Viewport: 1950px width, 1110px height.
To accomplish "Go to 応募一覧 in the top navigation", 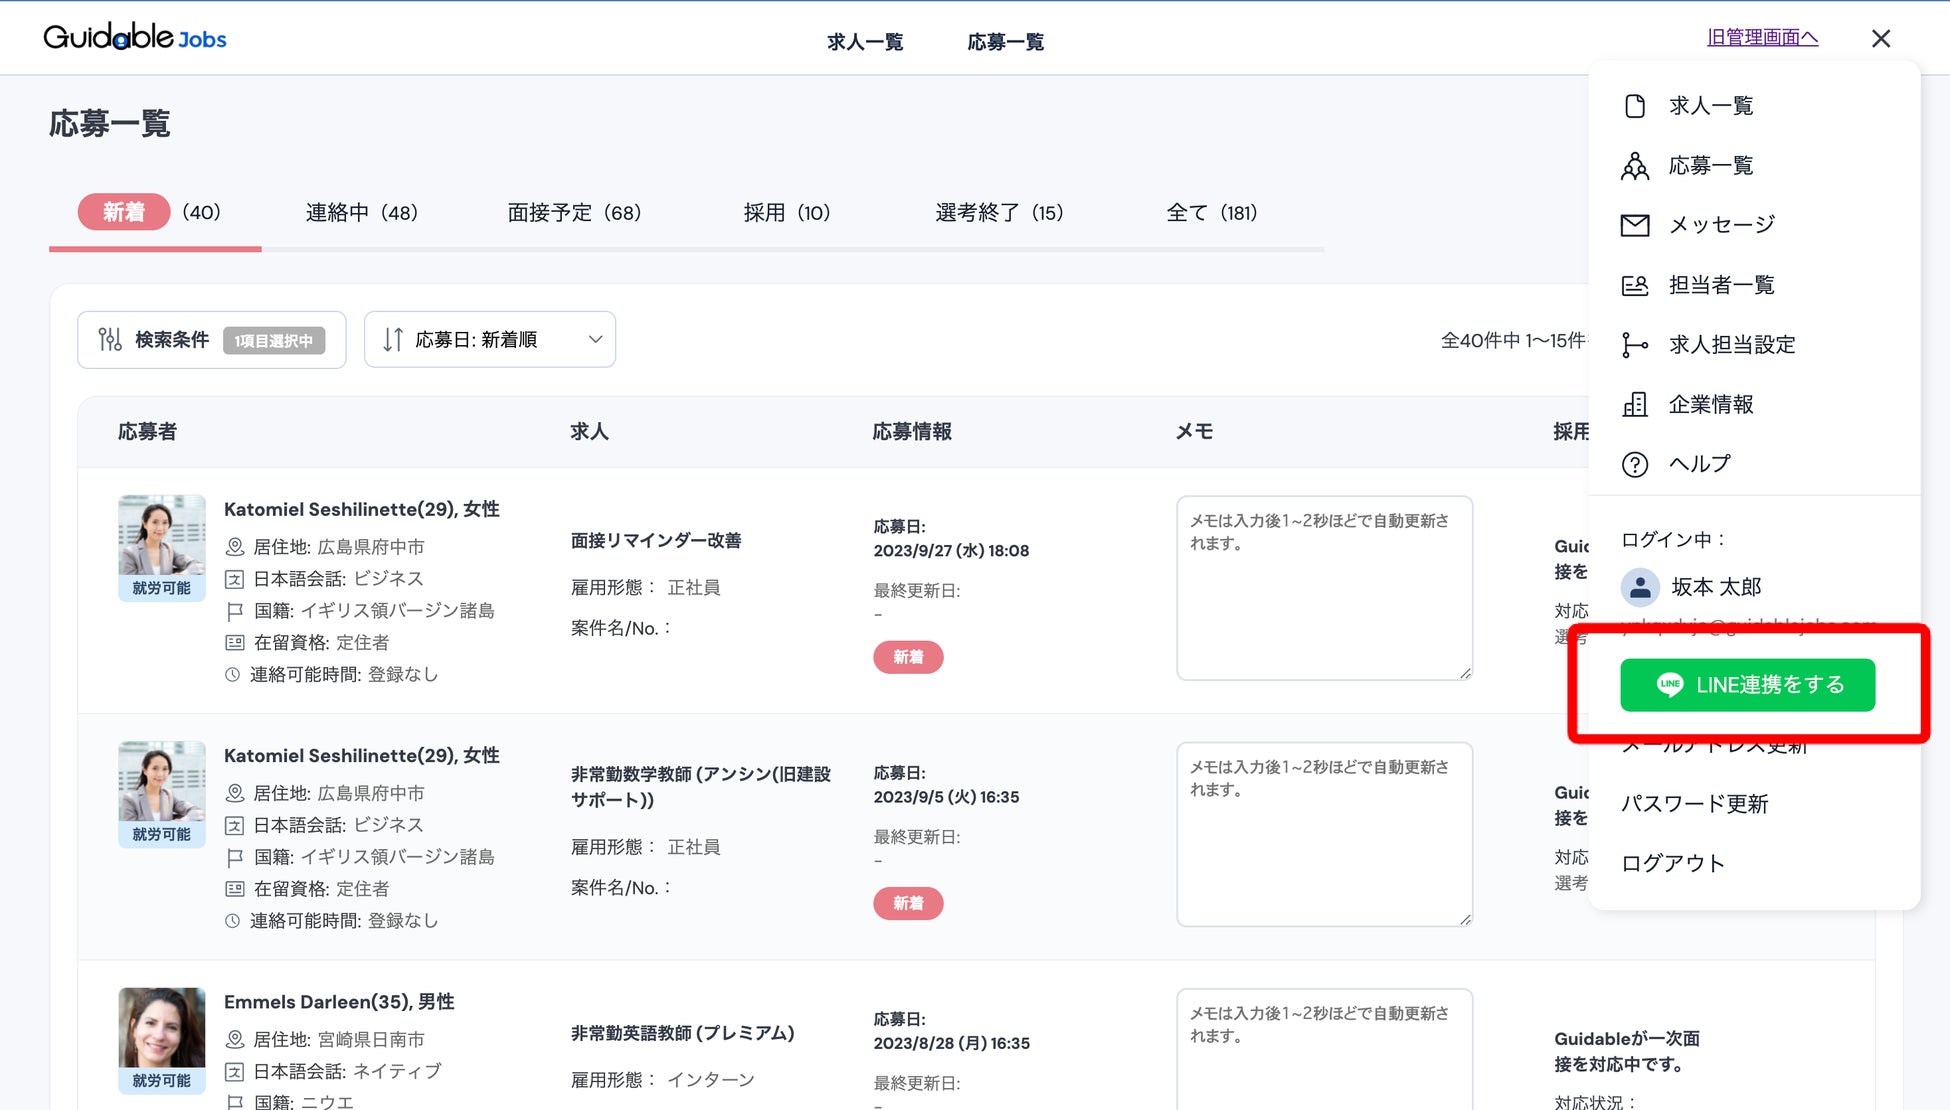I will 1006,41.
